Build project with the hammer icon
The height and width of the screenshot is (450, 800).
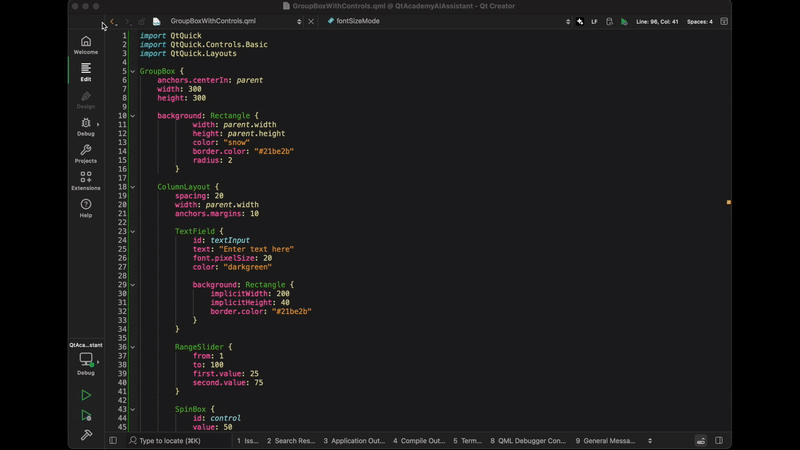[86, 435]
